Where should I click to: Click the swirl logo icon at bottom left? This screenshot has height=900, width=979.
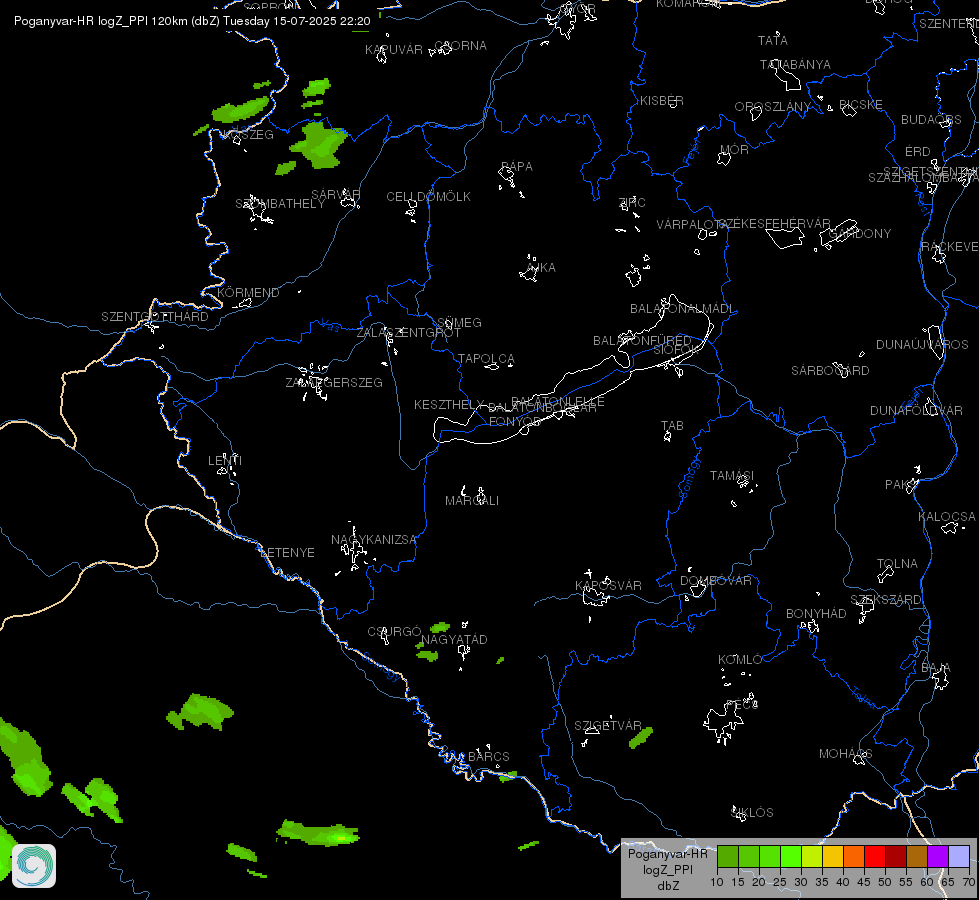(34, 866)
